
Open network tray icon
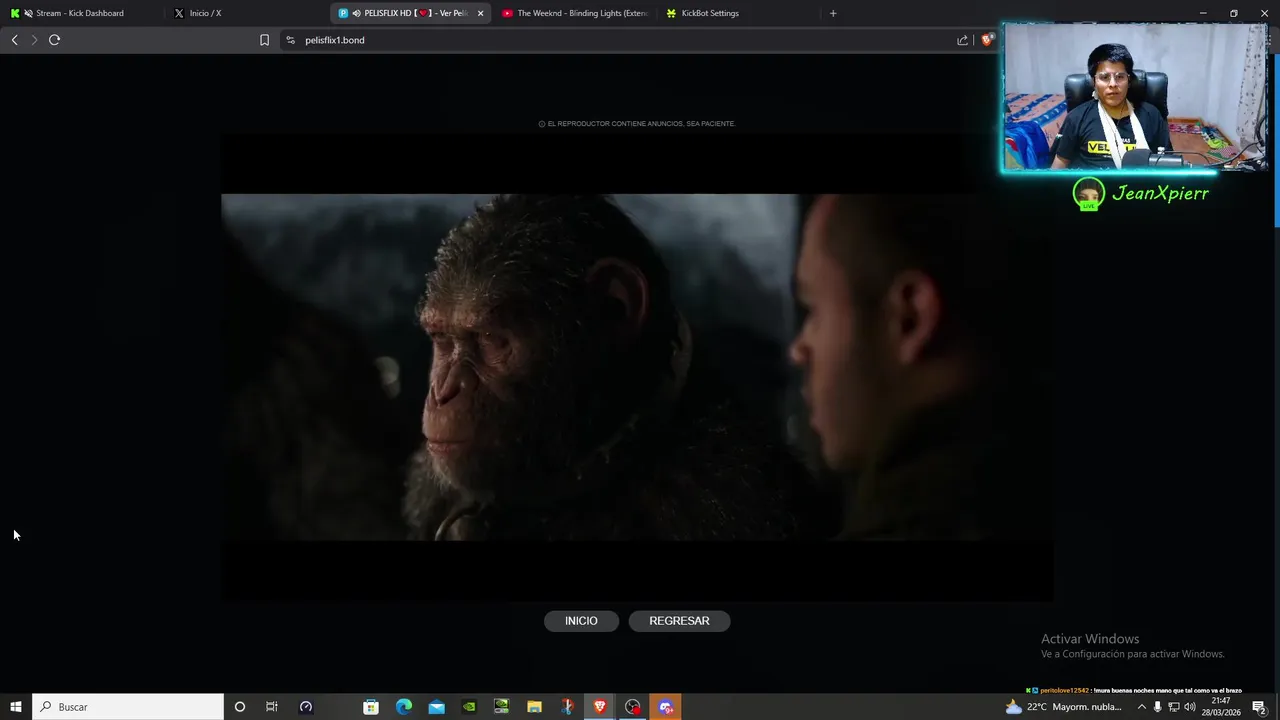(1174, 707)
